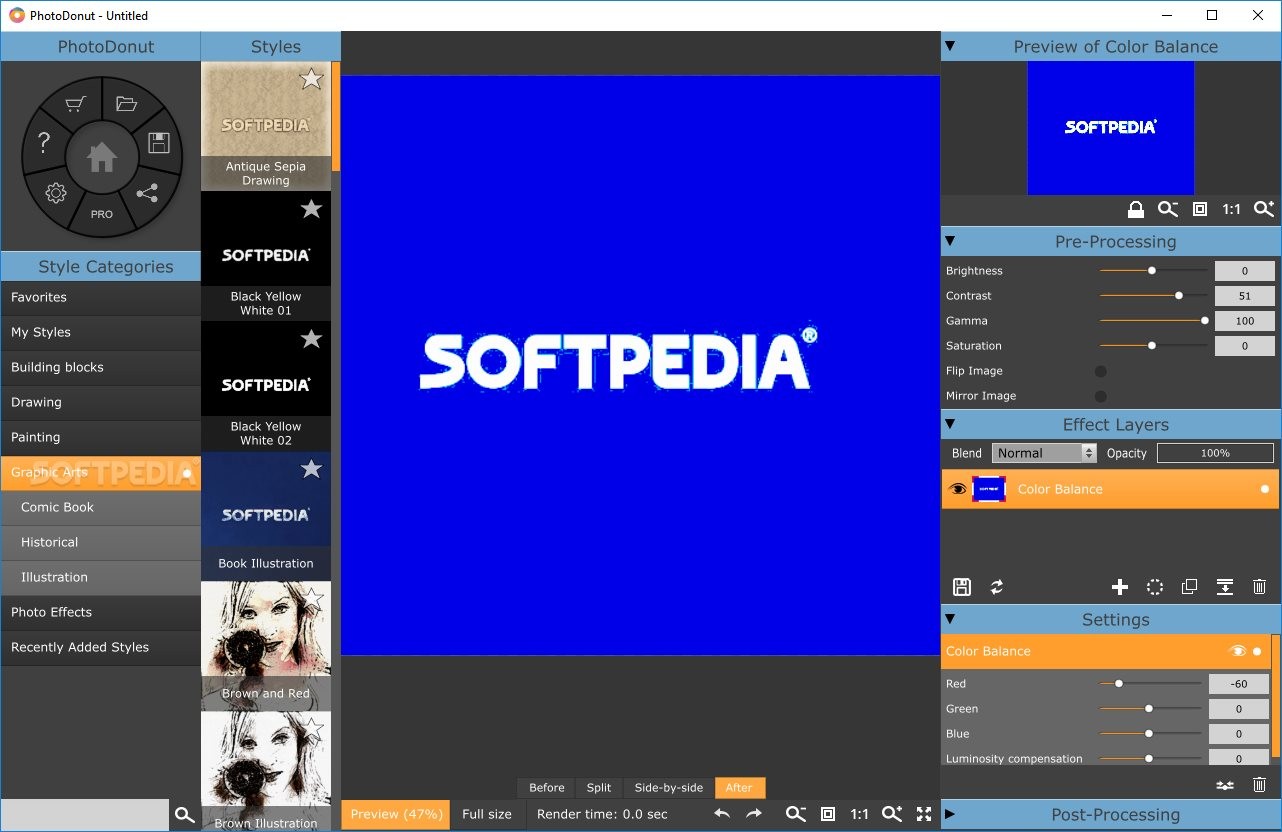Toggle eye icon in Color Balance settings

[1238, 651]
